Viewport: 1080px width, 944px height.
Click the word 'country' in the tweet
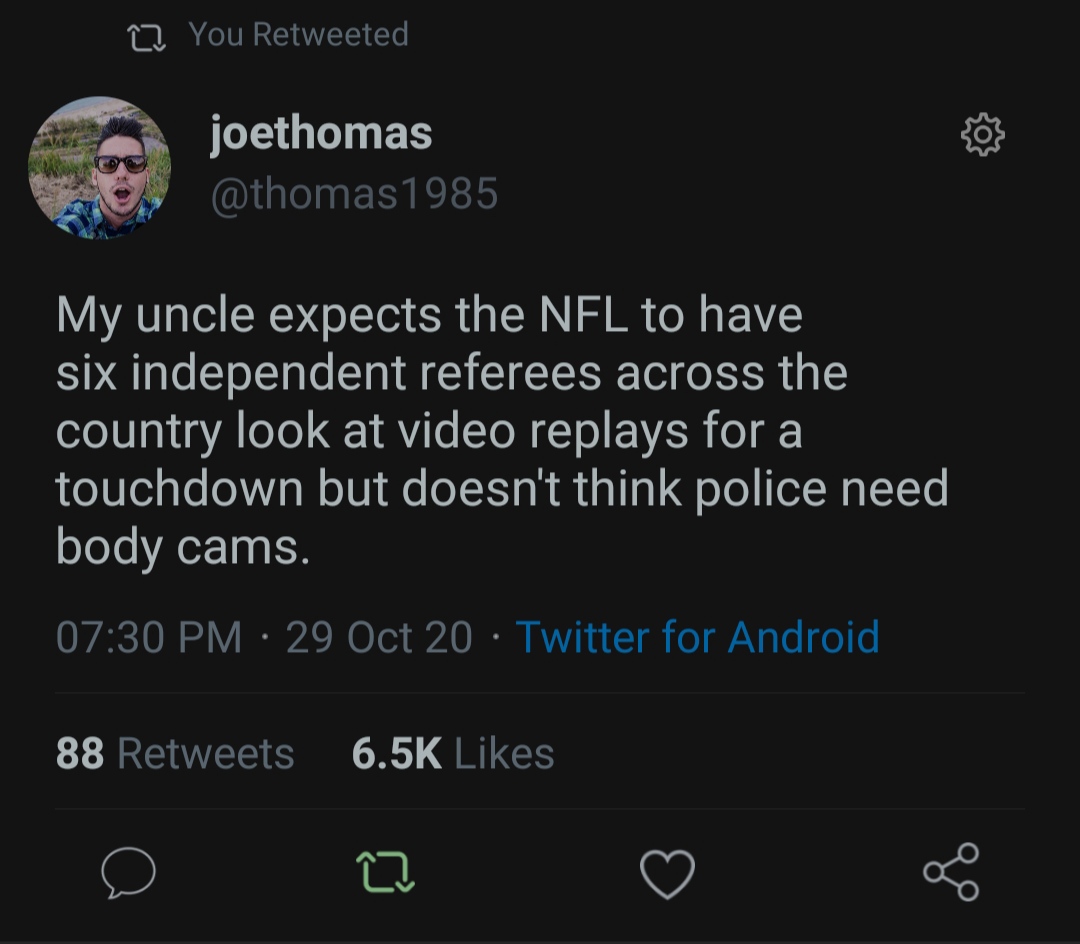pyautogui.click(x=138, y=431)
